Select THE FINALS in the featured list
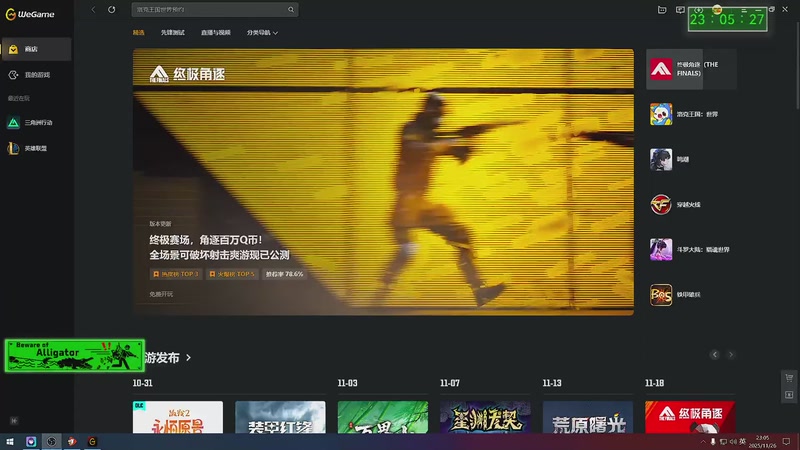Viewport: 800px width, 450px height. click(691, 69)
